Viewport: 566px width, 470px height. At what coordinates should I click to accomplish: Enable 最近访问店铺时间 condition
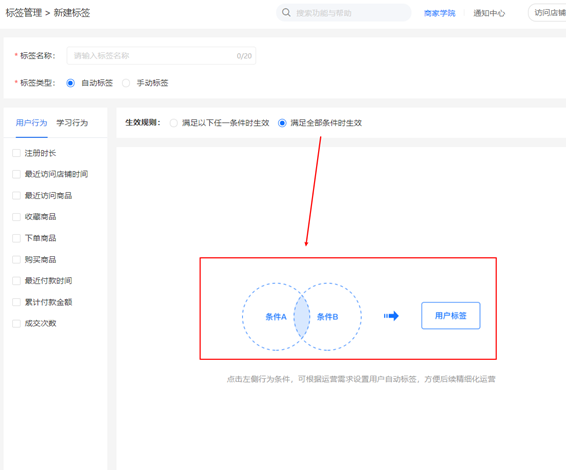16,174
